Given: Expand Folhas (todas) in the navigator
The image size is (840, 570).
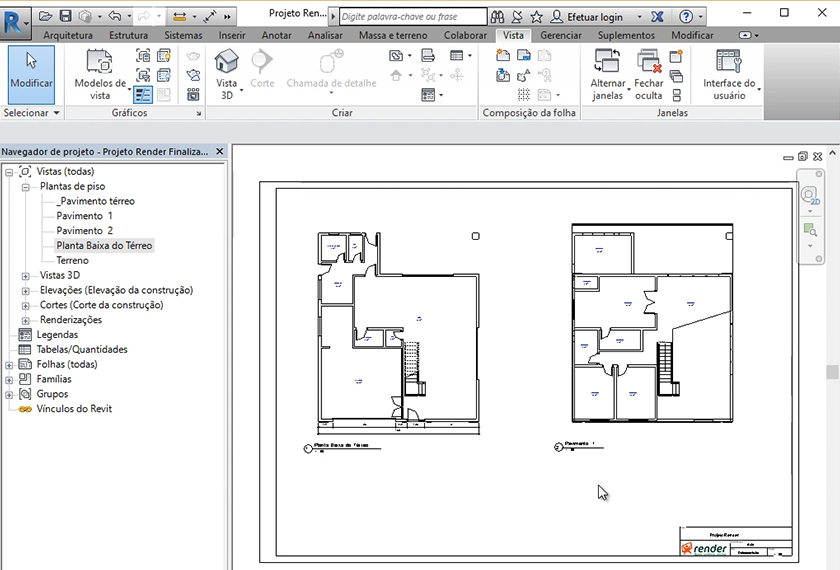Looking at the screenshot, I should tap(10, 365).
